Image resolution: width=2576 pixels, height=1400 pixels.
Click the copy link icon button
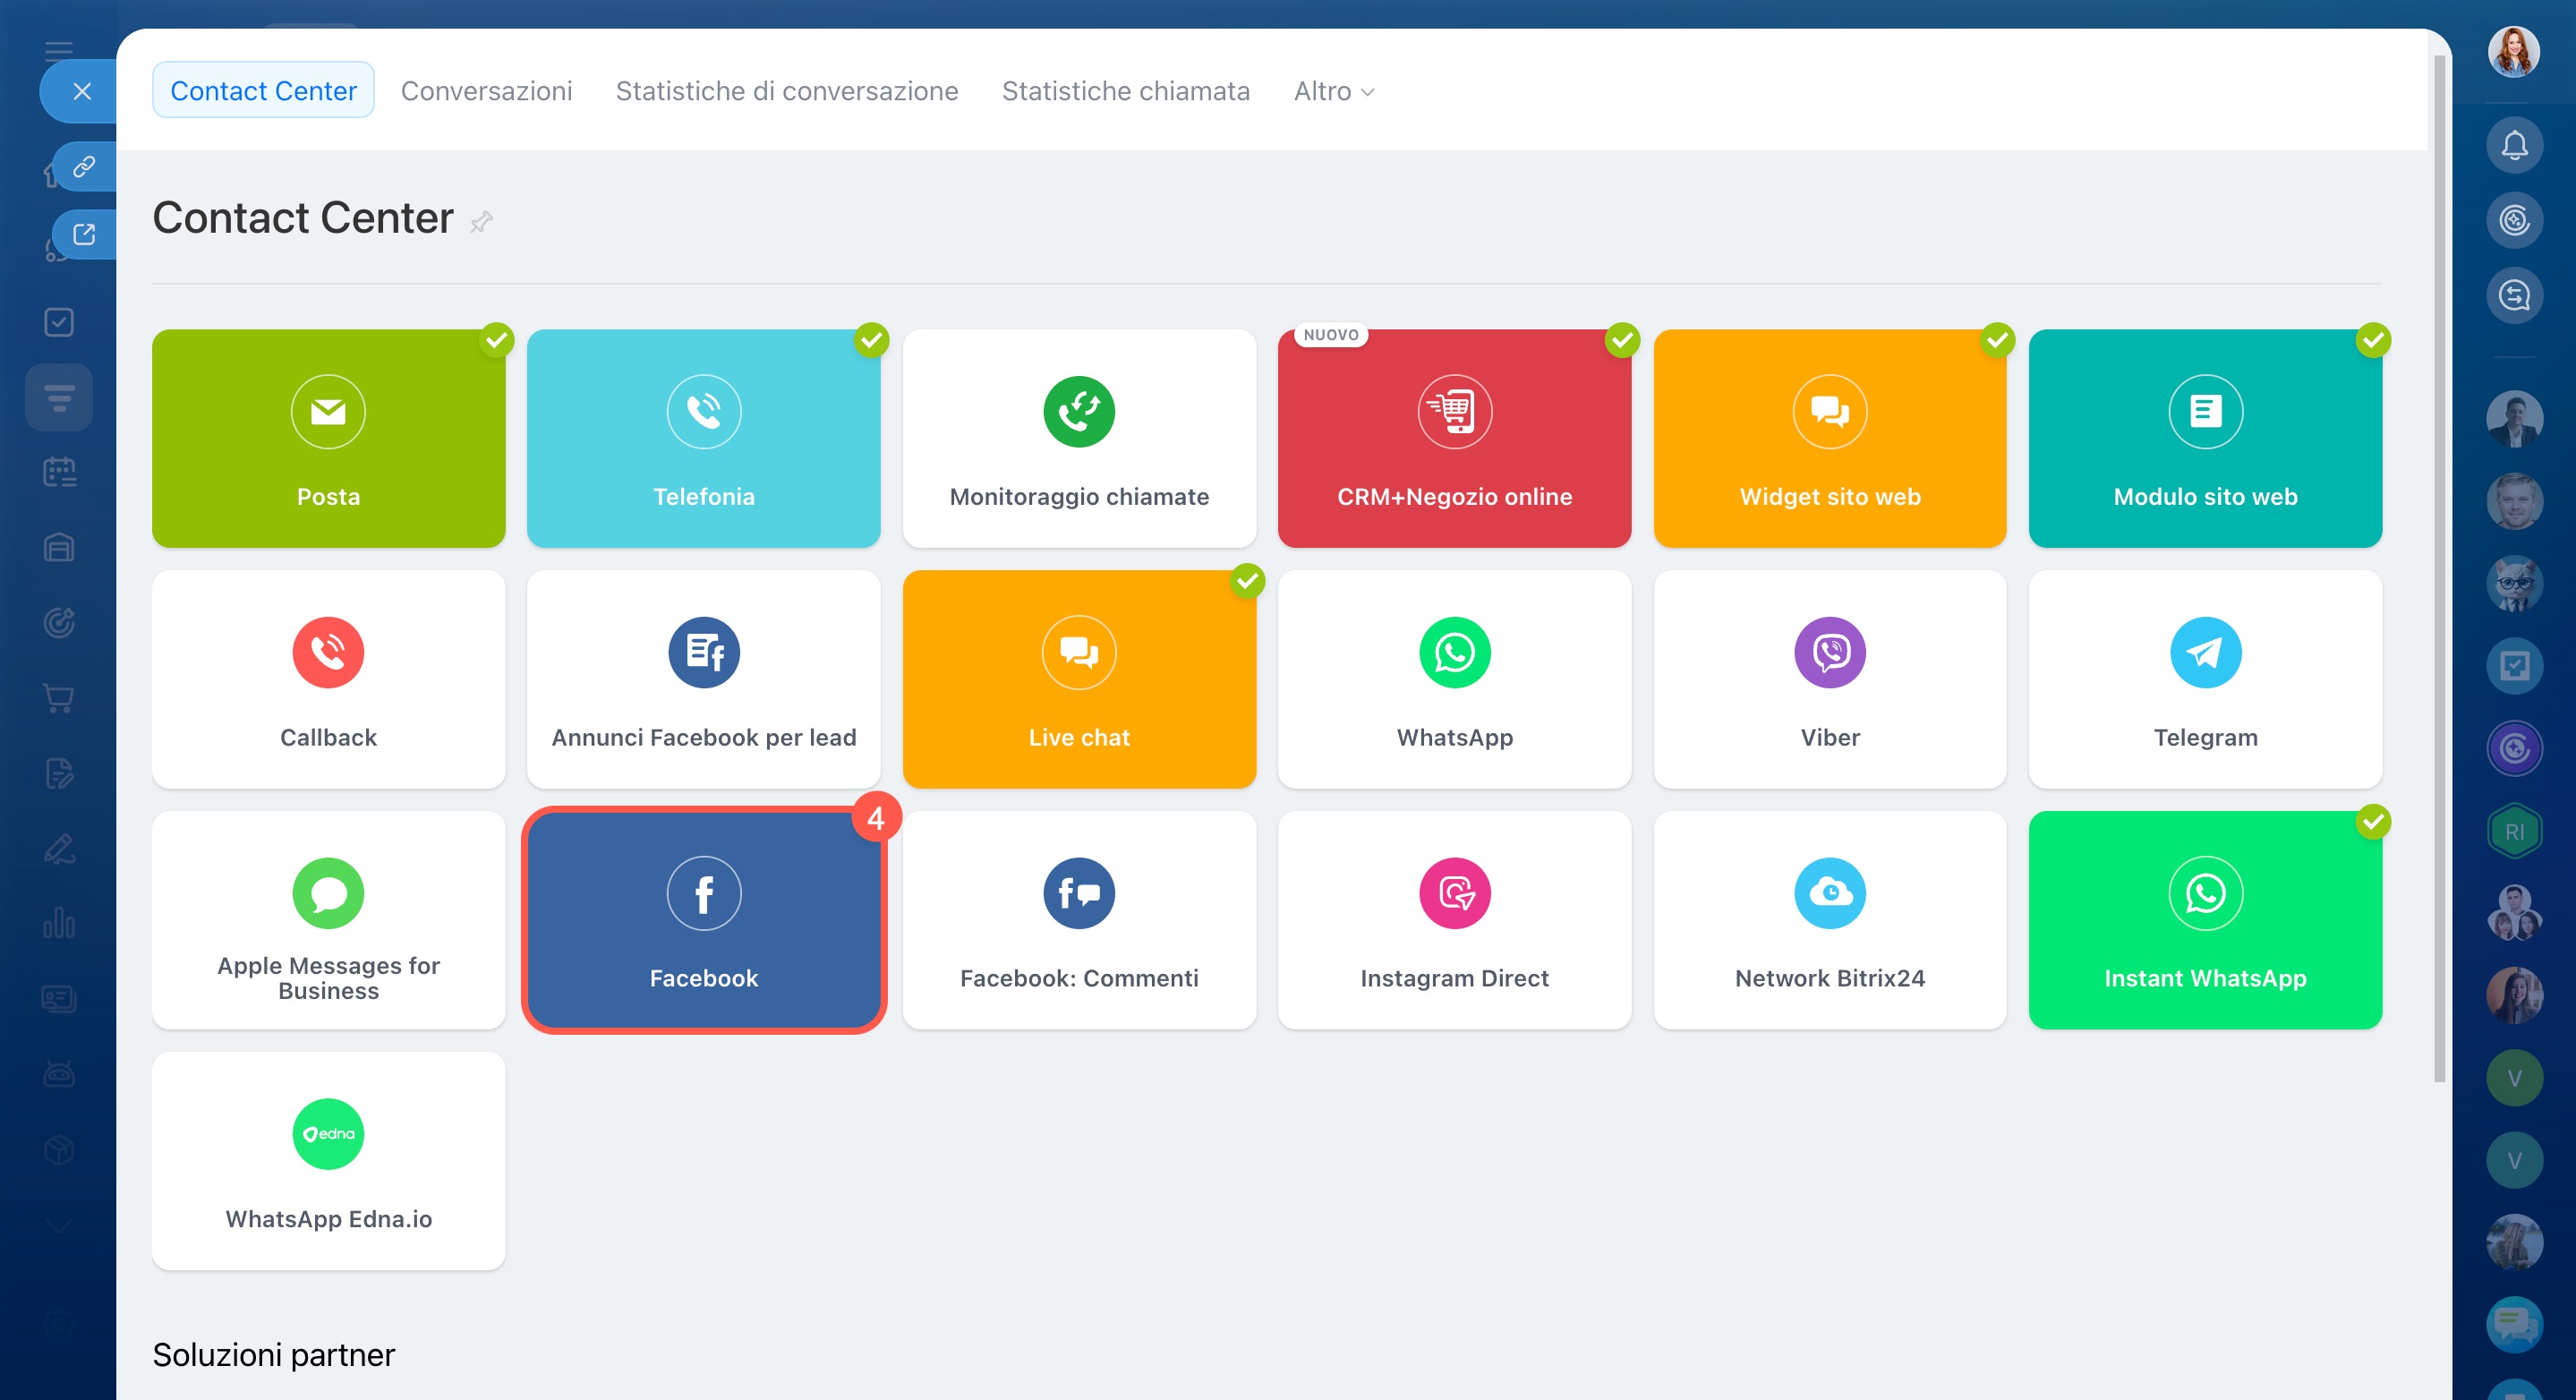click(x=84, y=166)
